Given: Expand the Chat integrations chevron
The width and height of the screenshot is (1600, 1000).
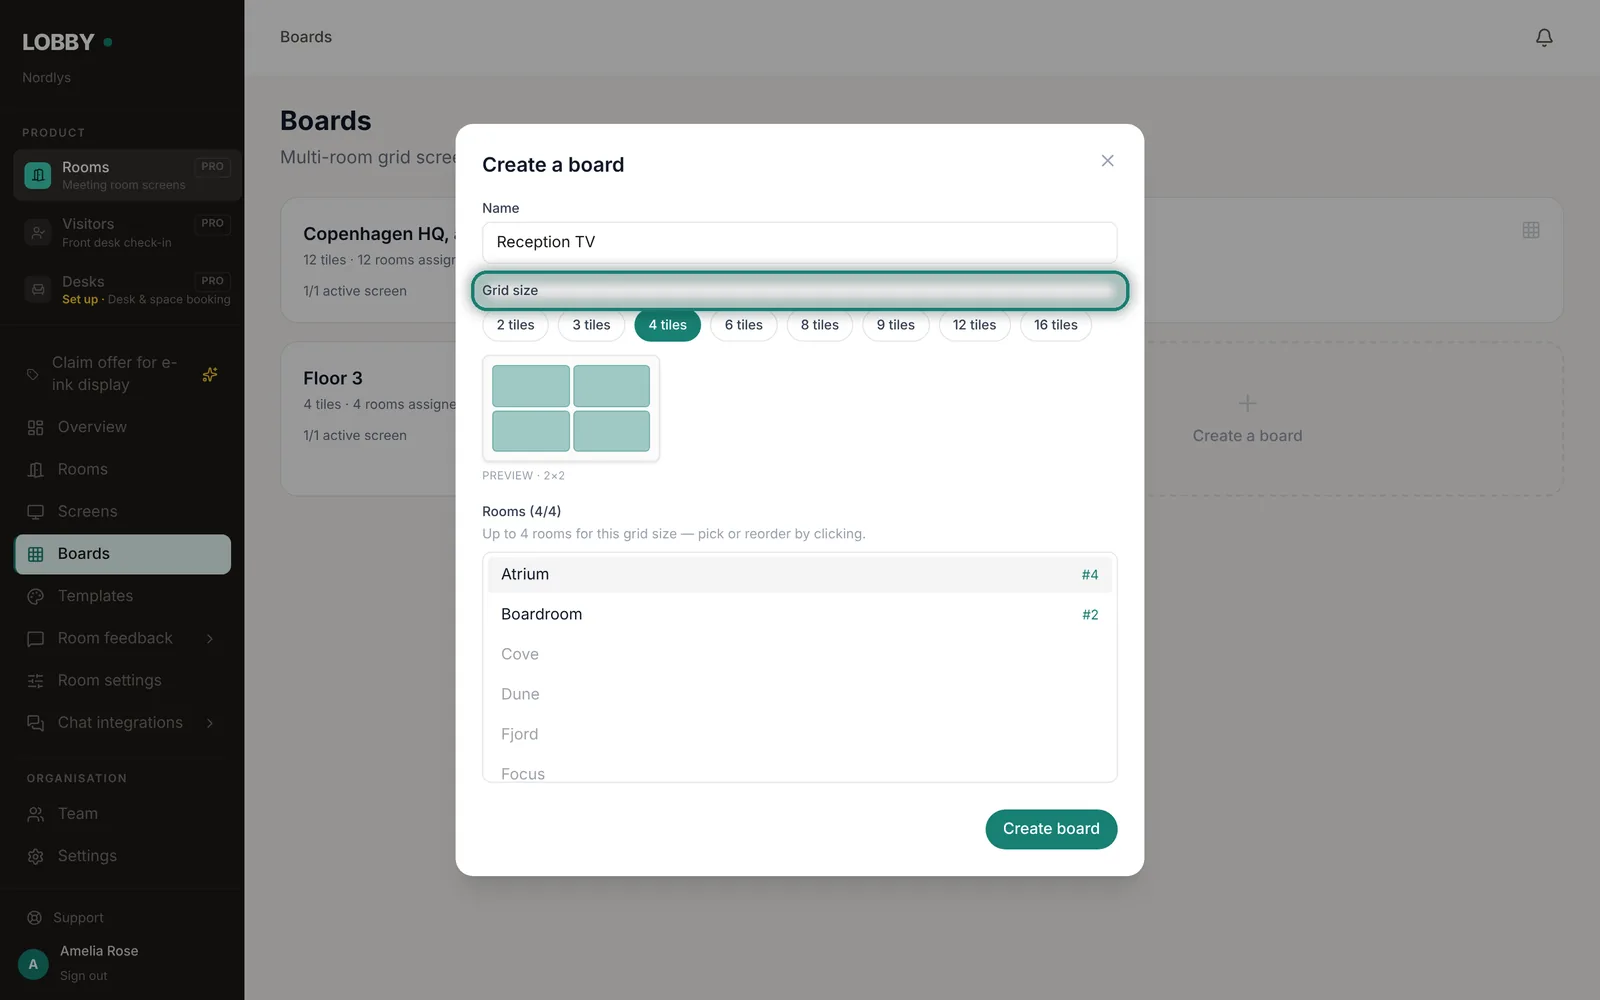Looking at the screenshot, I should 210,723.
